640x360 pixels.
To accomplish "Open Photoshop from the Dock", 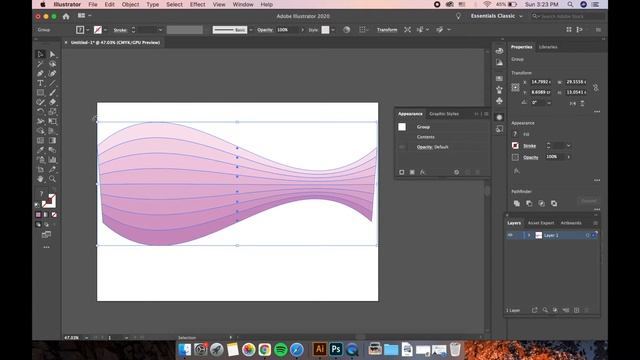I will tap(336, 349).
